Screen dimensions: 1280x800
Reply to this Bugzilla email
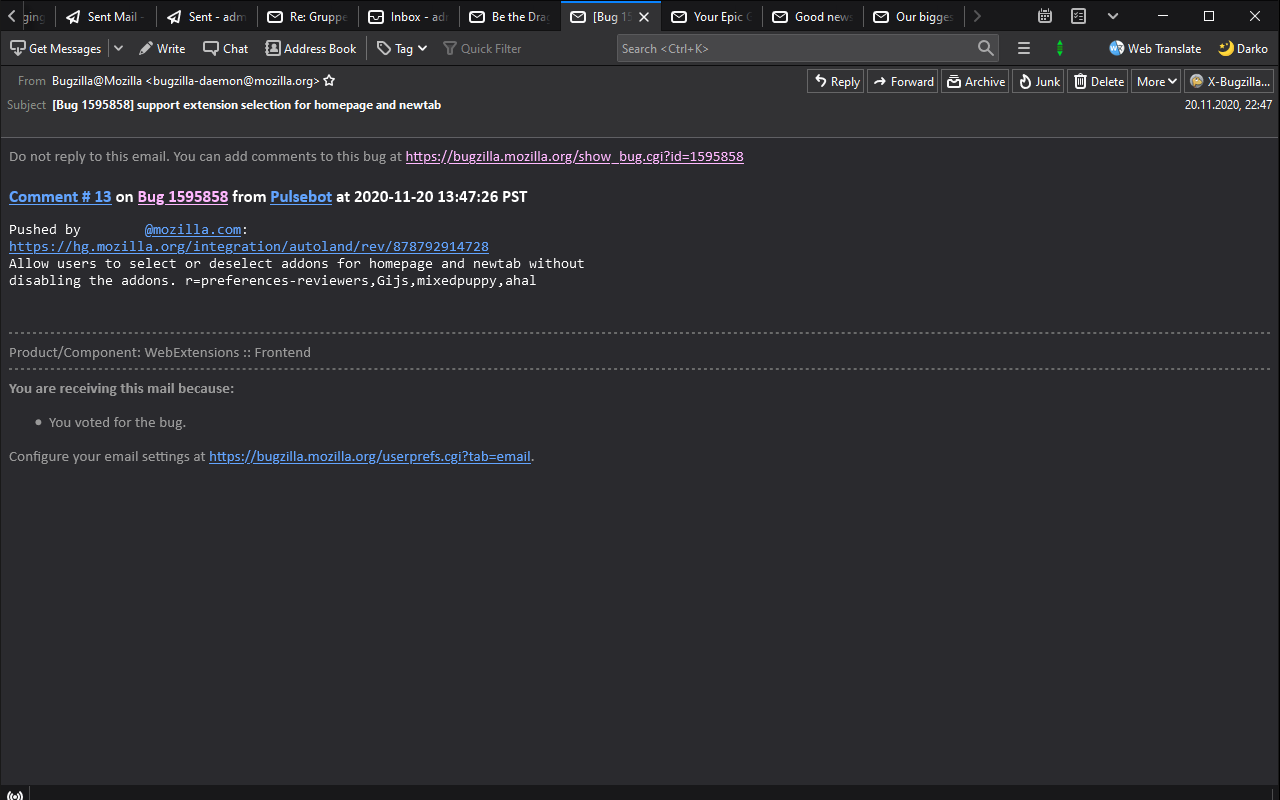836,82
